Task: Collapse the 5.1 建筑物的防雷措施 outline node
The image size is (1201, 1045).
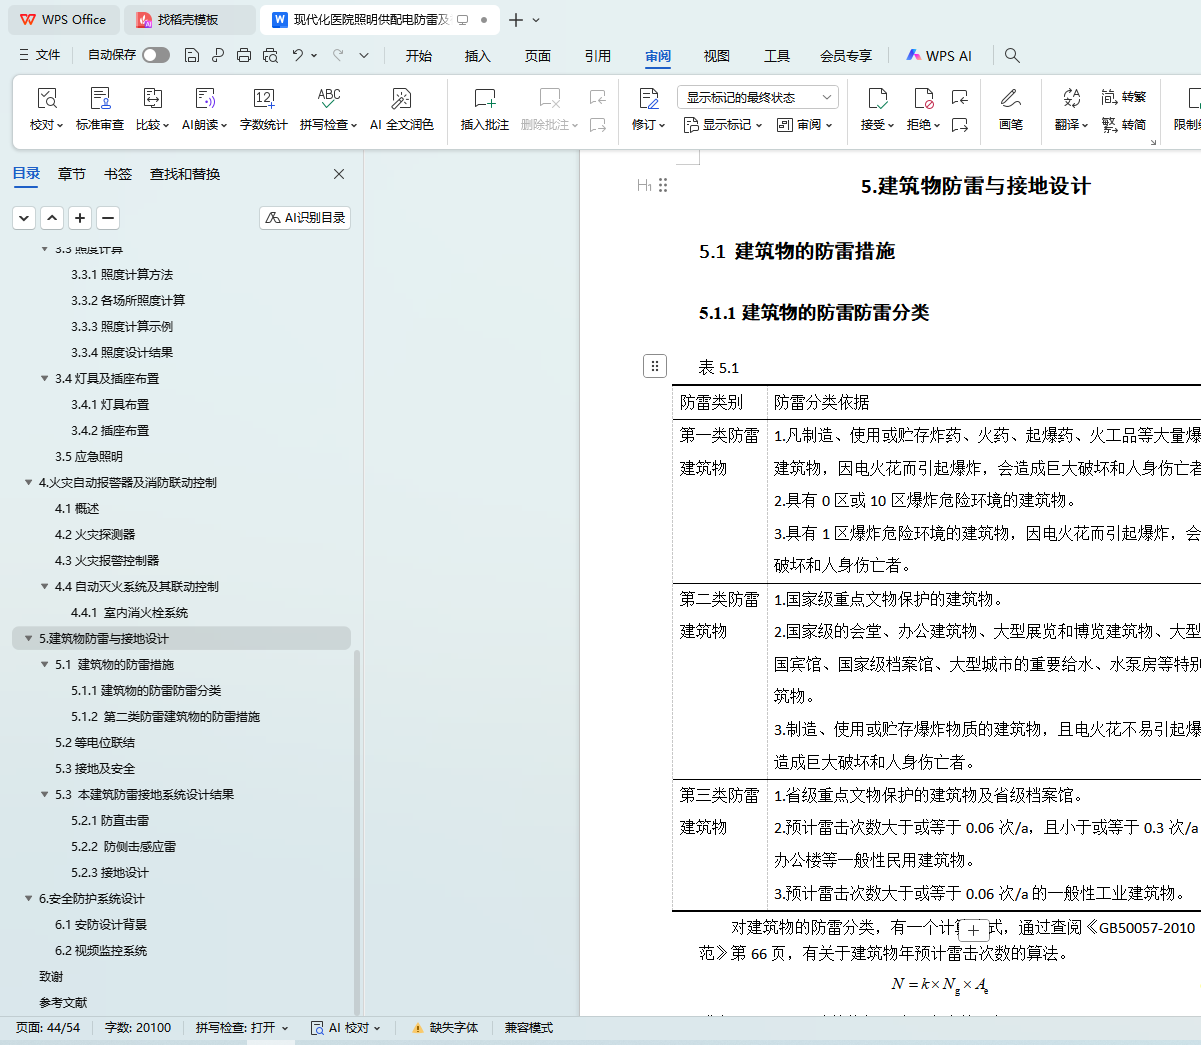Action: coord(44,664)
